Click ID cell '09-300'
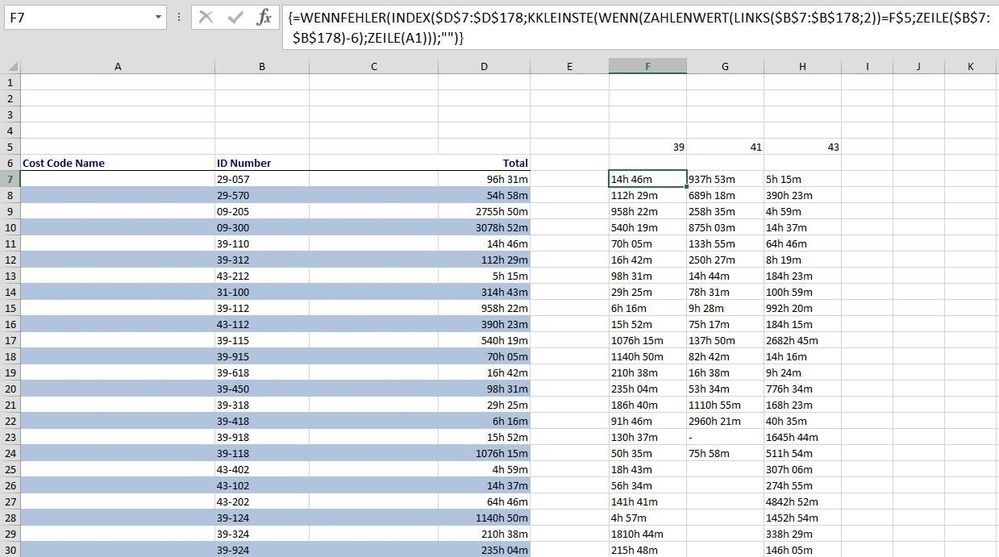This screenshot has height=557, width=999. [x=262, y=228]
